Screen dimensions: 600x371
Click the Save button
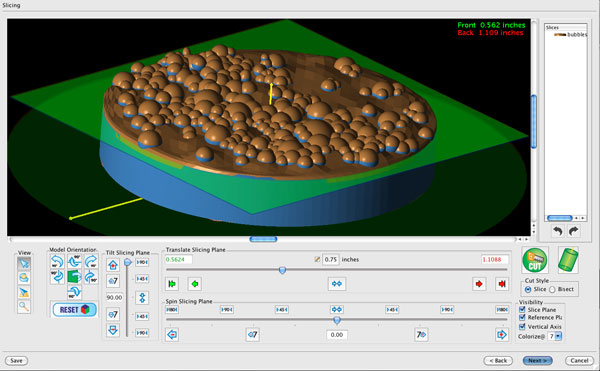(16, 360)
